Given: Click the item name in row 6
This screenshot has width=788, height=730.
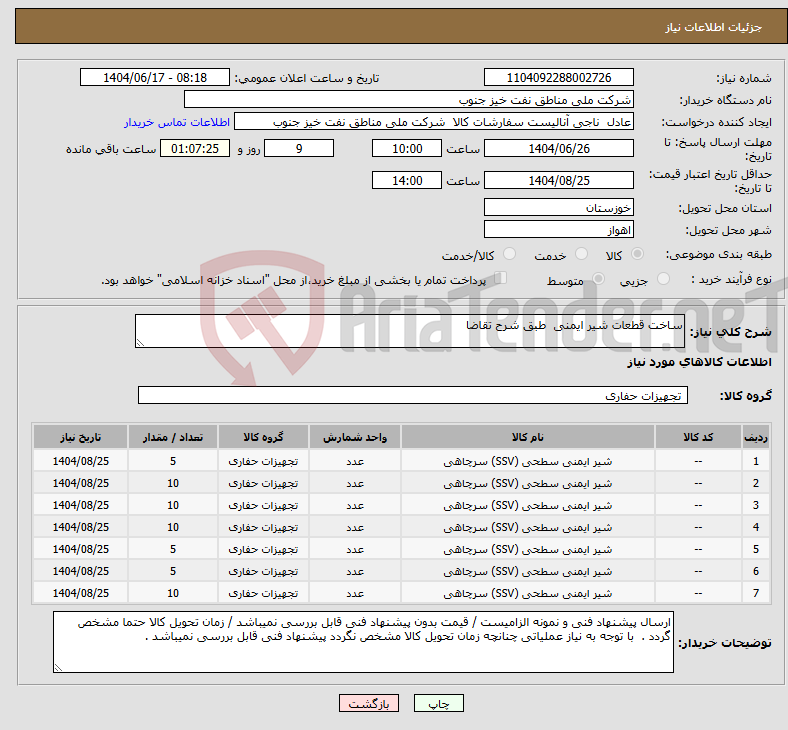Looking at the screenshot, I should click(x=528, y=572).
